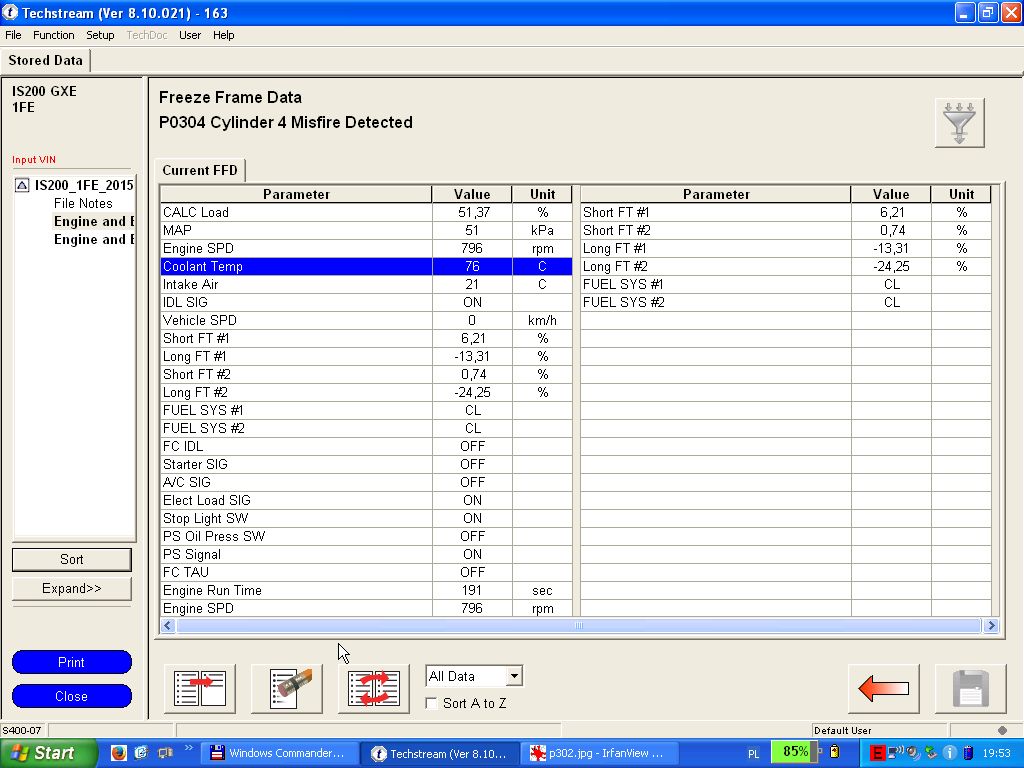
Task: Click the PL language indicator
Action: (x=754, y=754)
